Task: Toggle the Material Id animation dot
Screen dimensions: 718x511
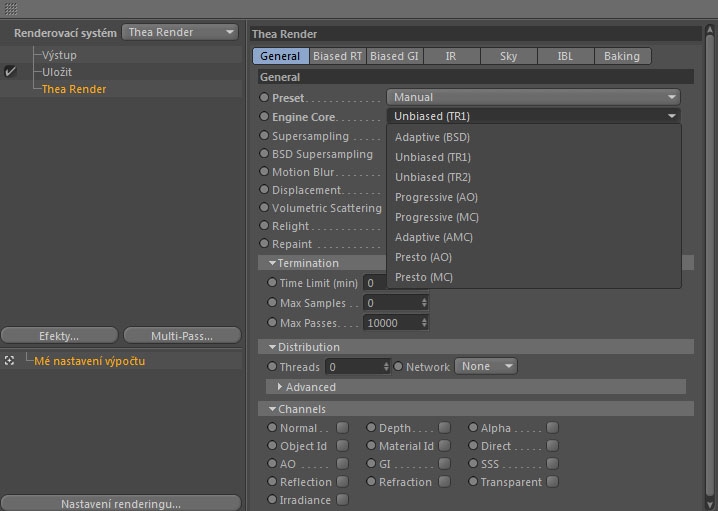Action: pos(371,445)
